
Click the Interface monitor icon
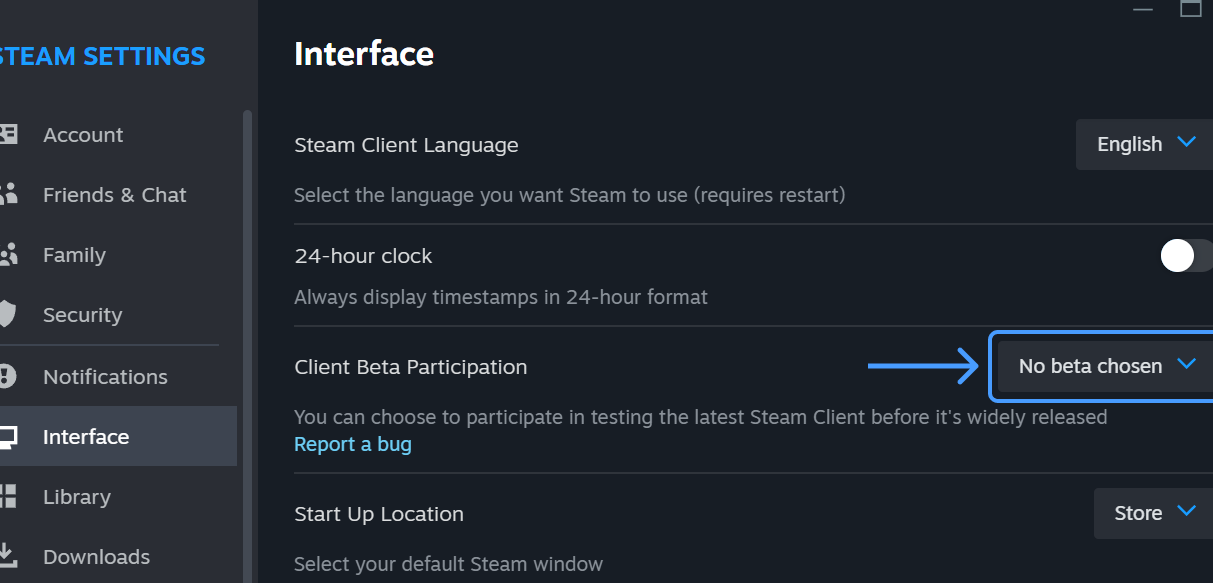click(8, 437)
